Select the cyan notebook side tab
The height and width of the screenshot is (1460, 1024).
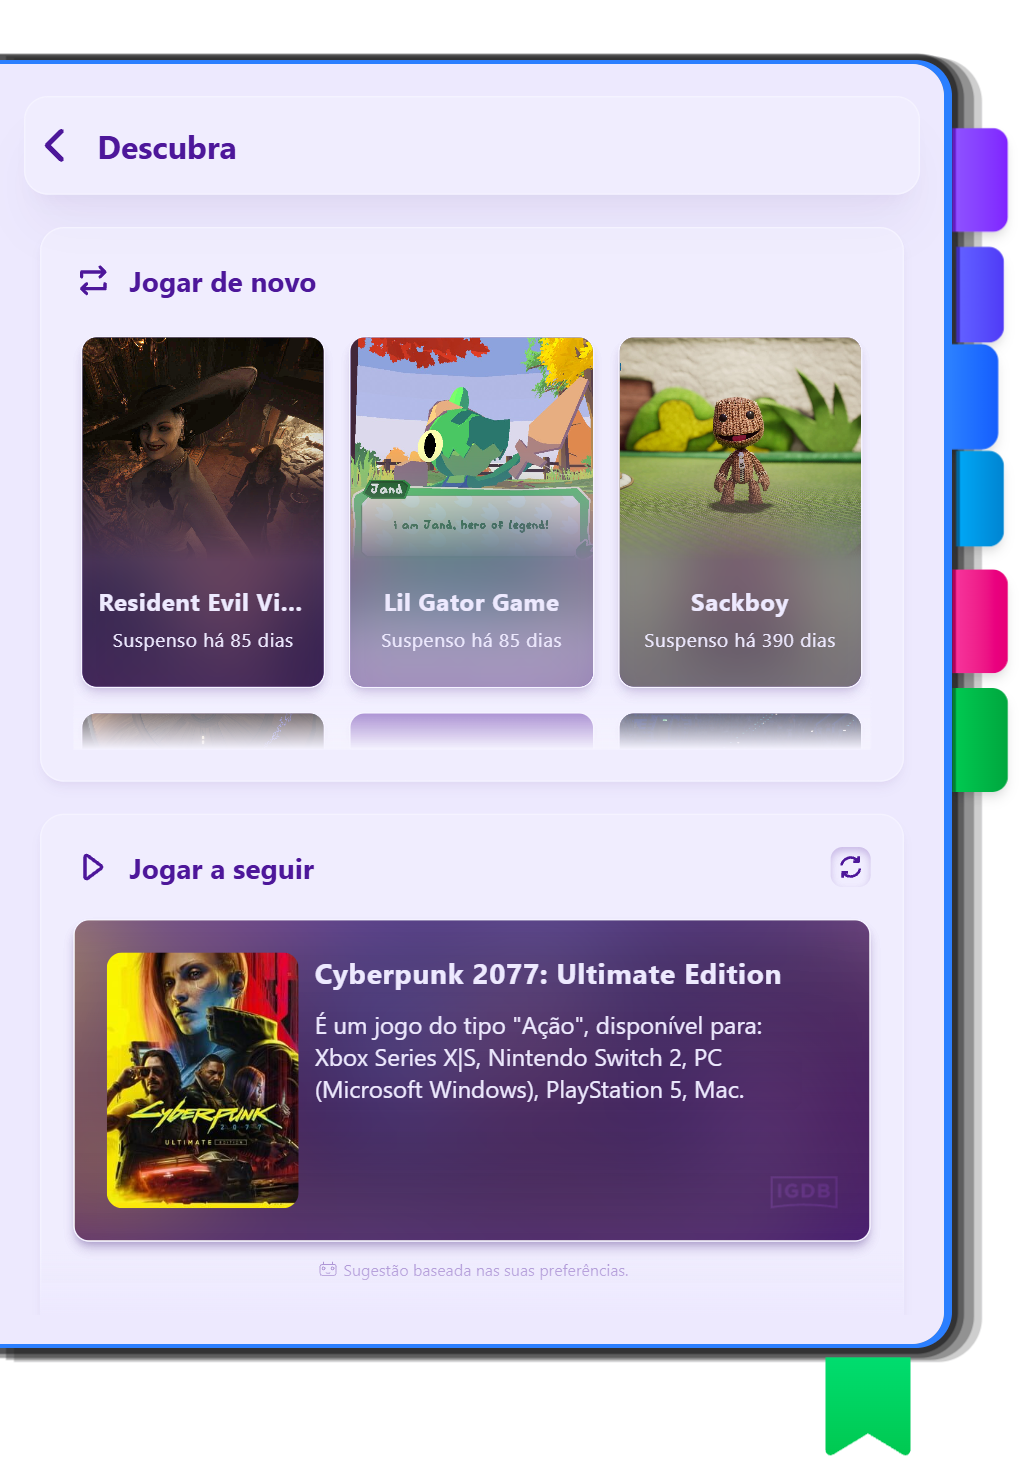(978, 498)
